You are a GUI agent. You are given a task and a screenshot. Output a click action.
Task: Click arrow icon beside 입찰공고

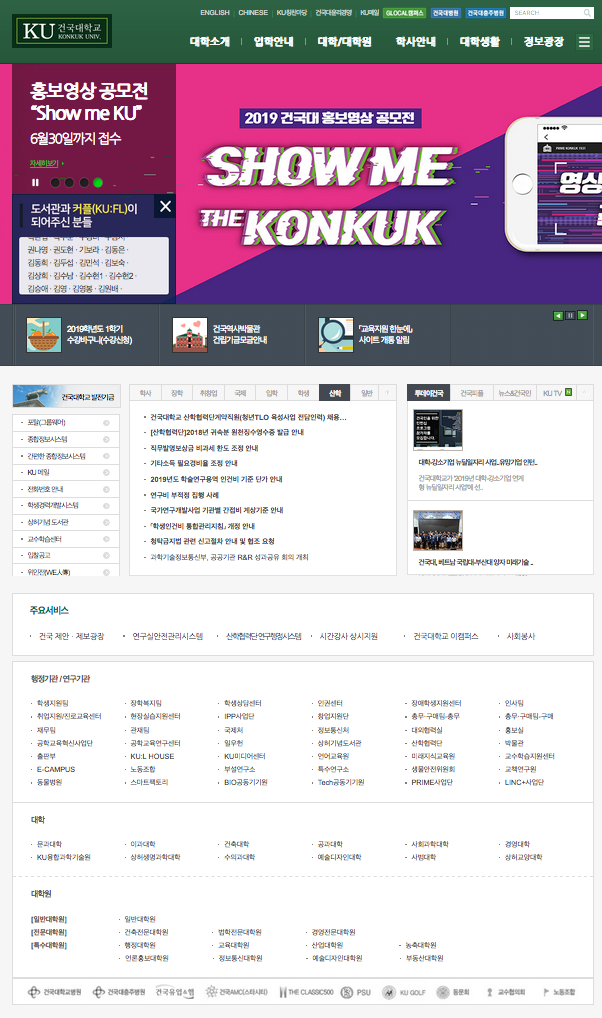107,556
